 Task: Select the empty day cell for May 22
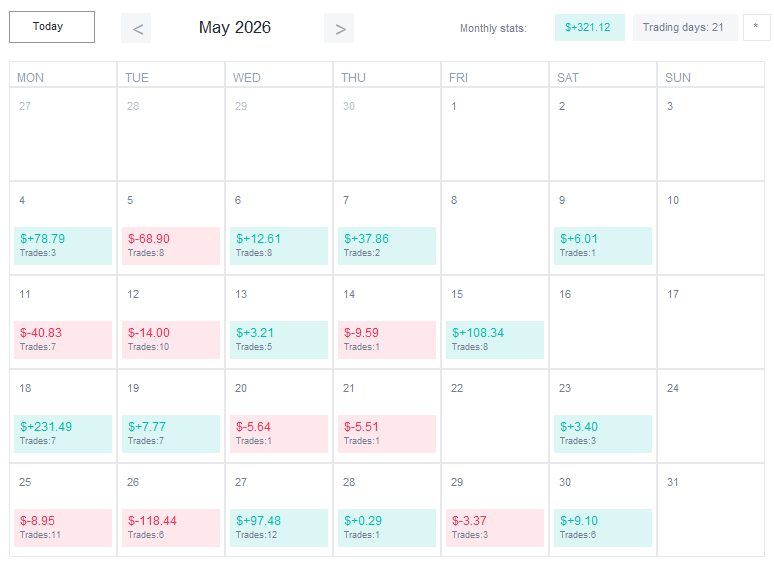point(495,416)
